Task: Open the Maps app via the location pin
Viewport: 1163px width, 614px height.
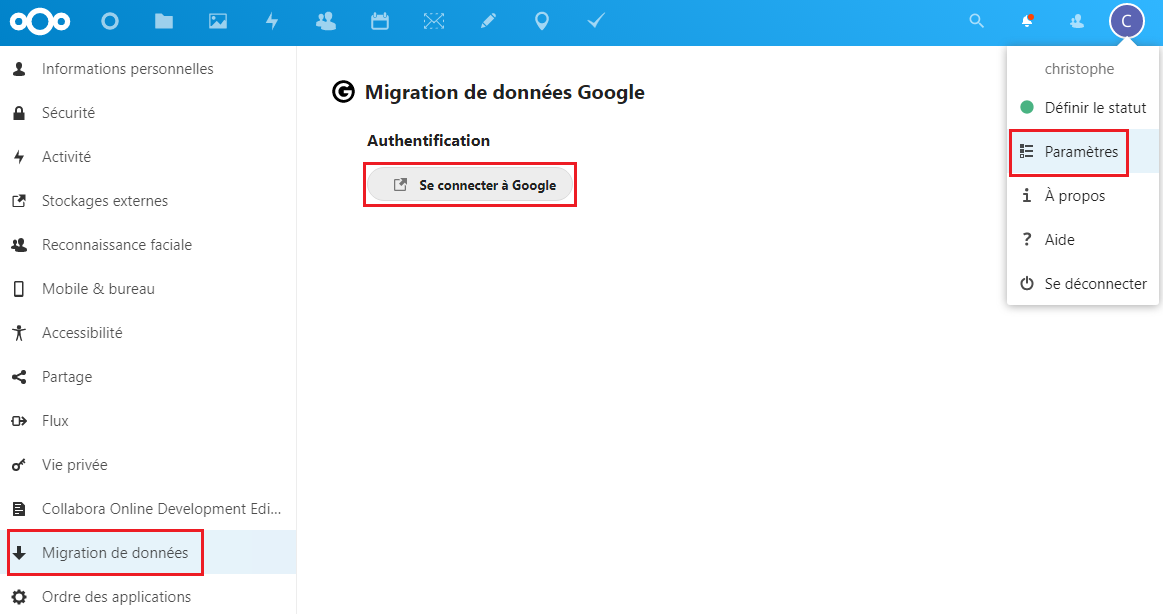Action: [541, 20]
